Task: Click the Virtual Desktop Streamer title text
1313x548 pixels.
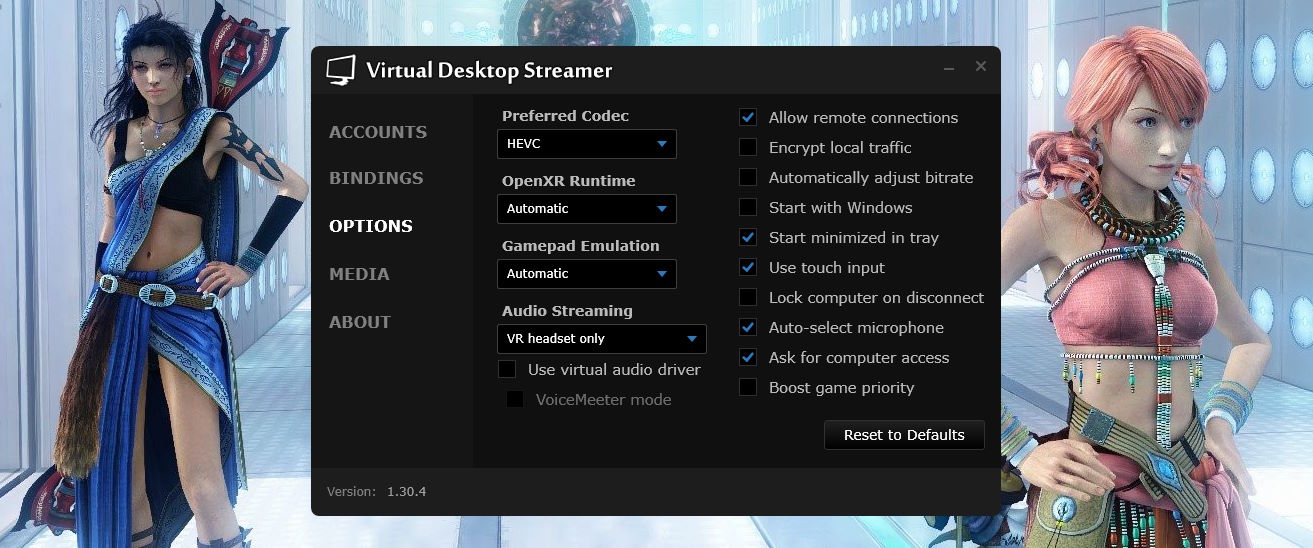Action: click(489, 71)
